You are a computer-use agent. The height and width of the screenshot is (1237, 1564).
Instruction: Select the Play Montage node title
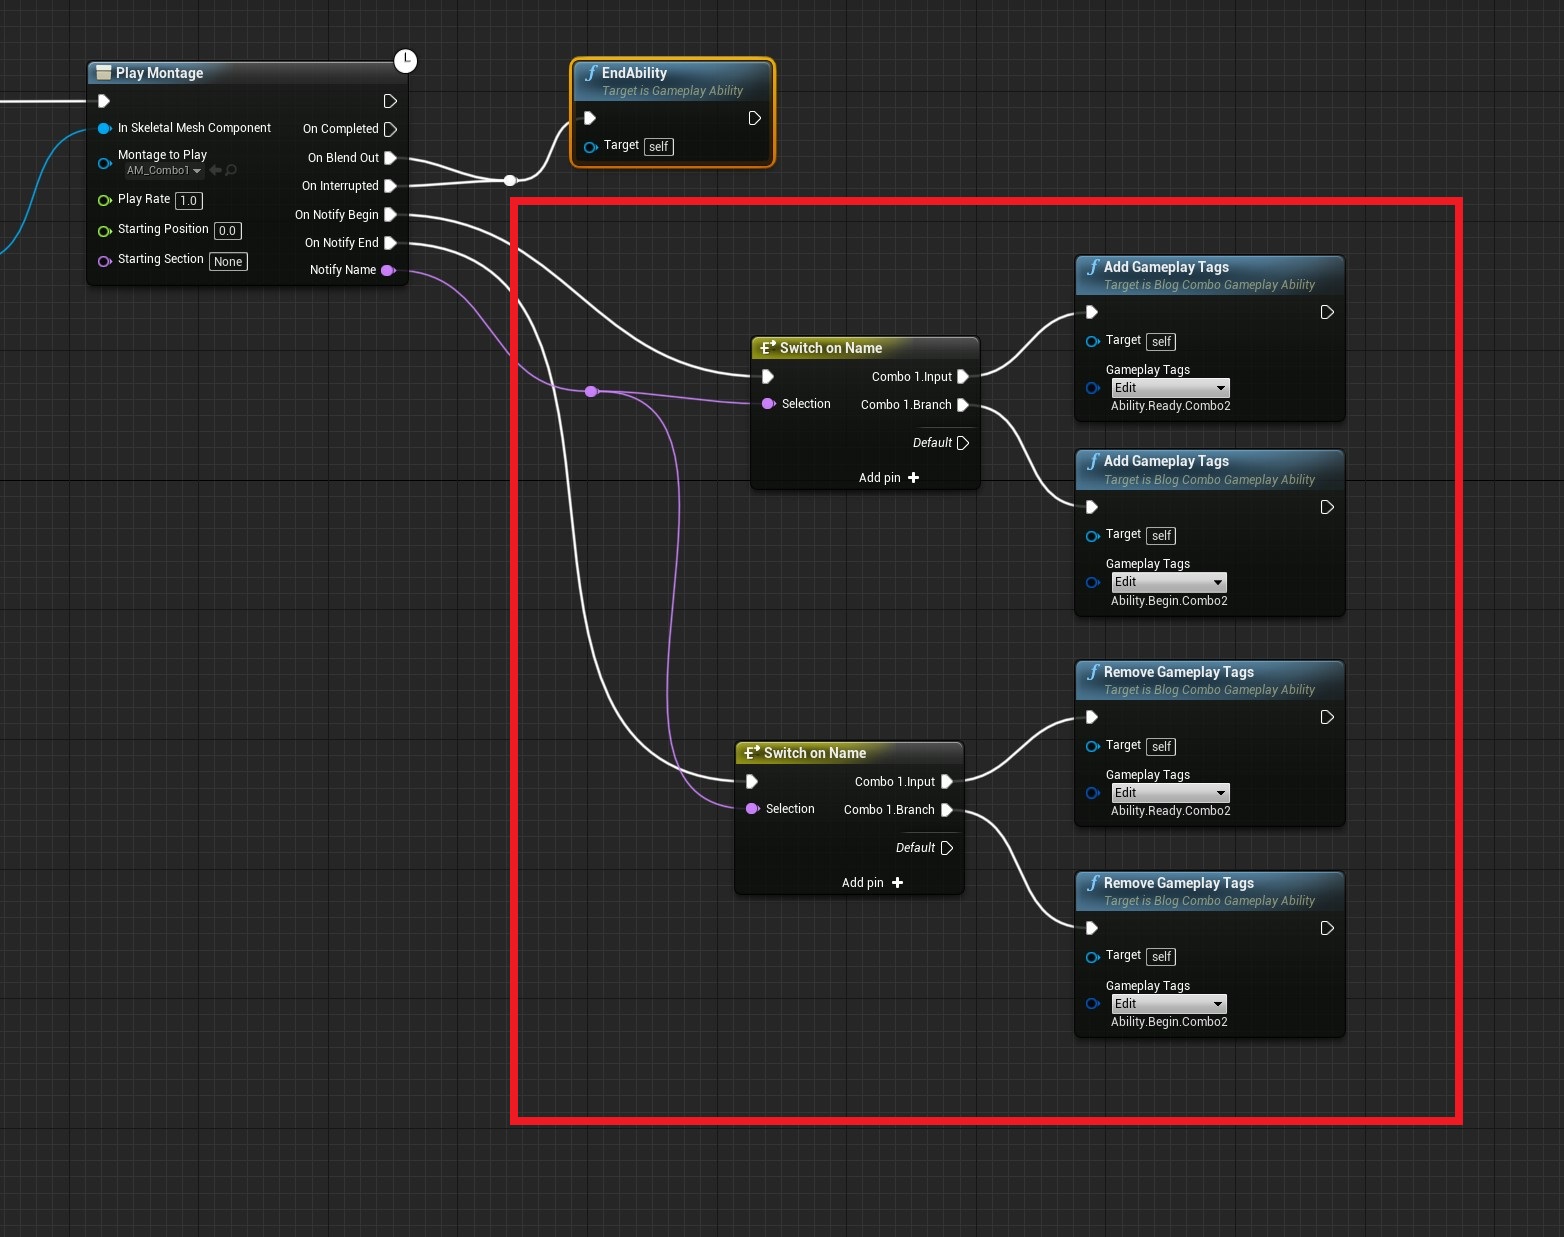coord(159,73)
